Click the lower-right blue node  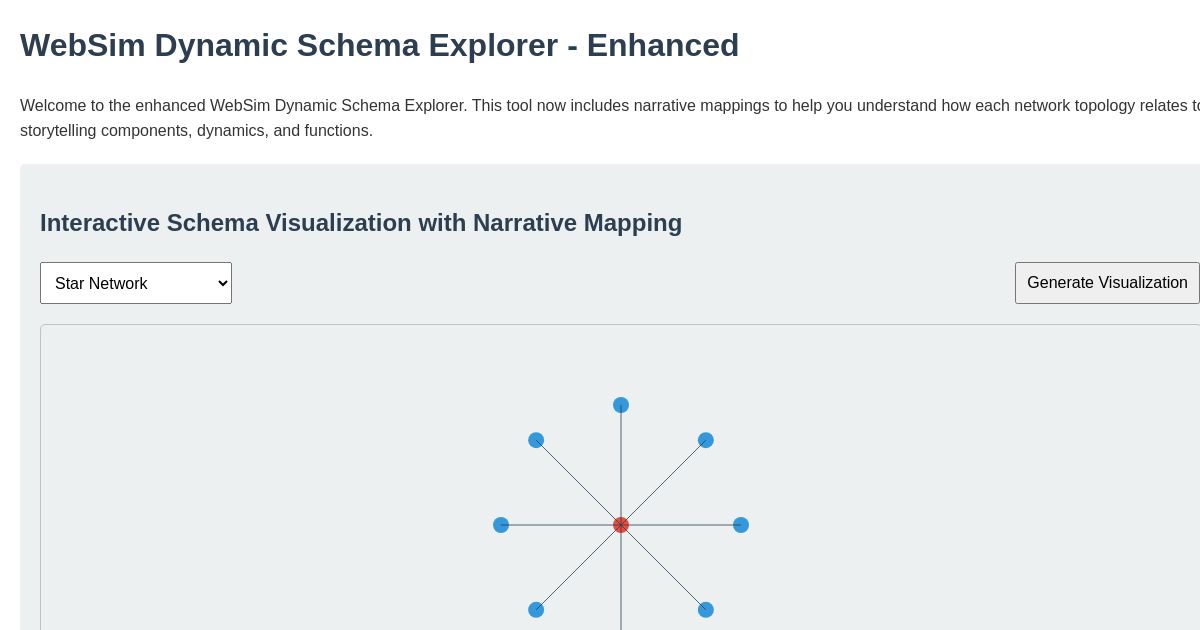tap(706, 610)
